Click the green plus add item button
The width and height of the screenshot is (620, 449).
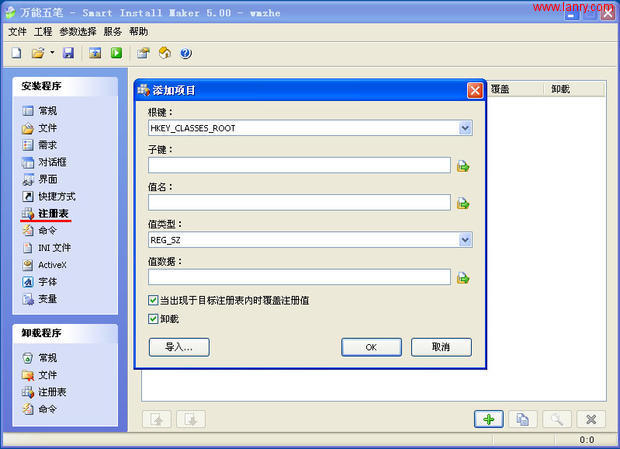pos(489,419)
